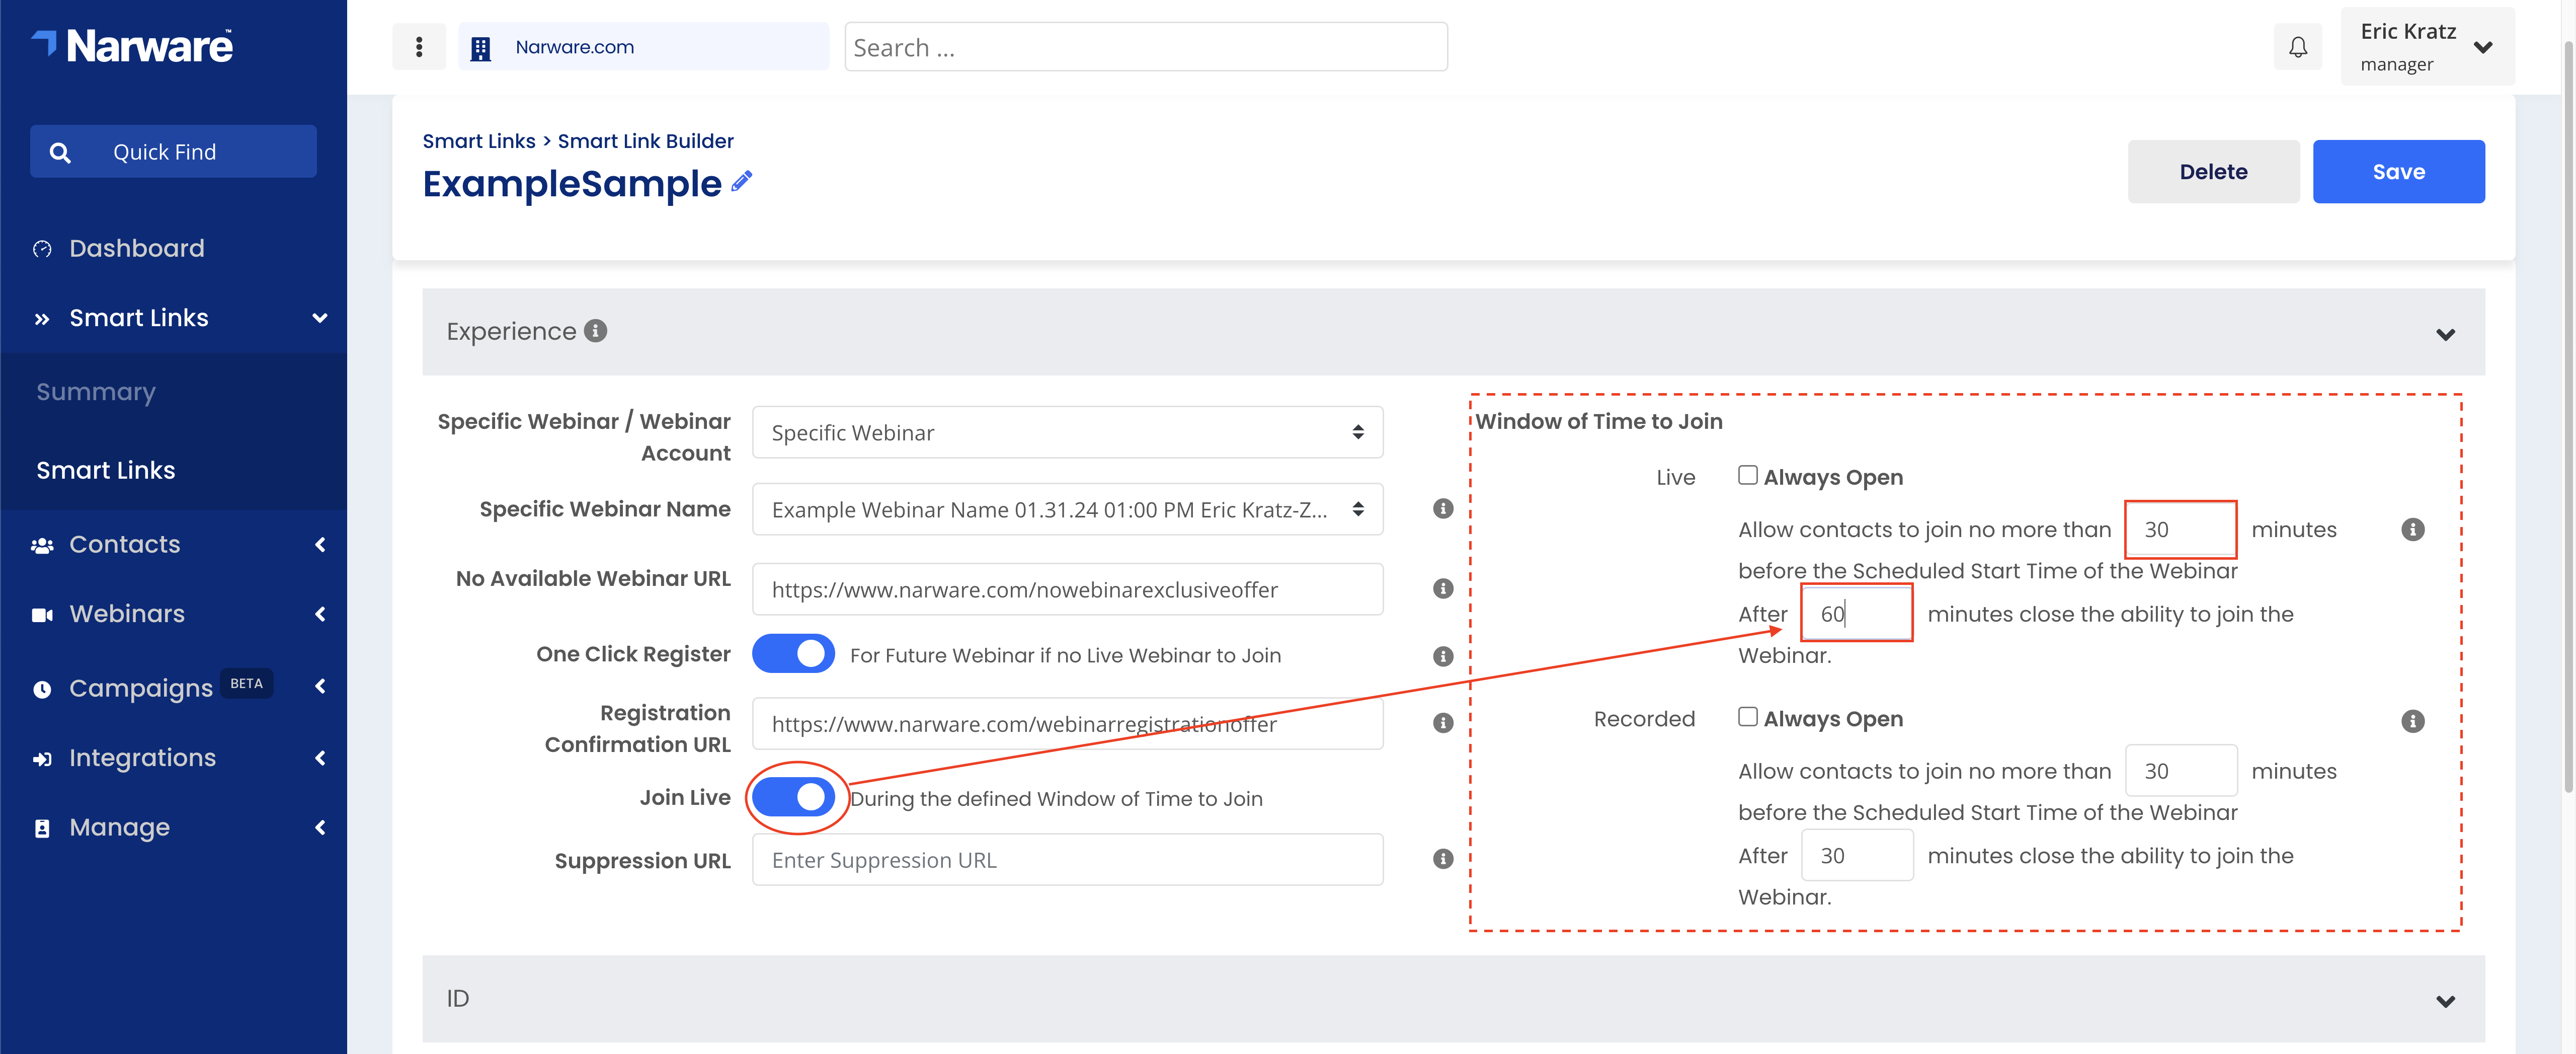Click the Campaigns clock icon
Viewport: 2576px width, 1054px height.
click(x=42, y=689)
